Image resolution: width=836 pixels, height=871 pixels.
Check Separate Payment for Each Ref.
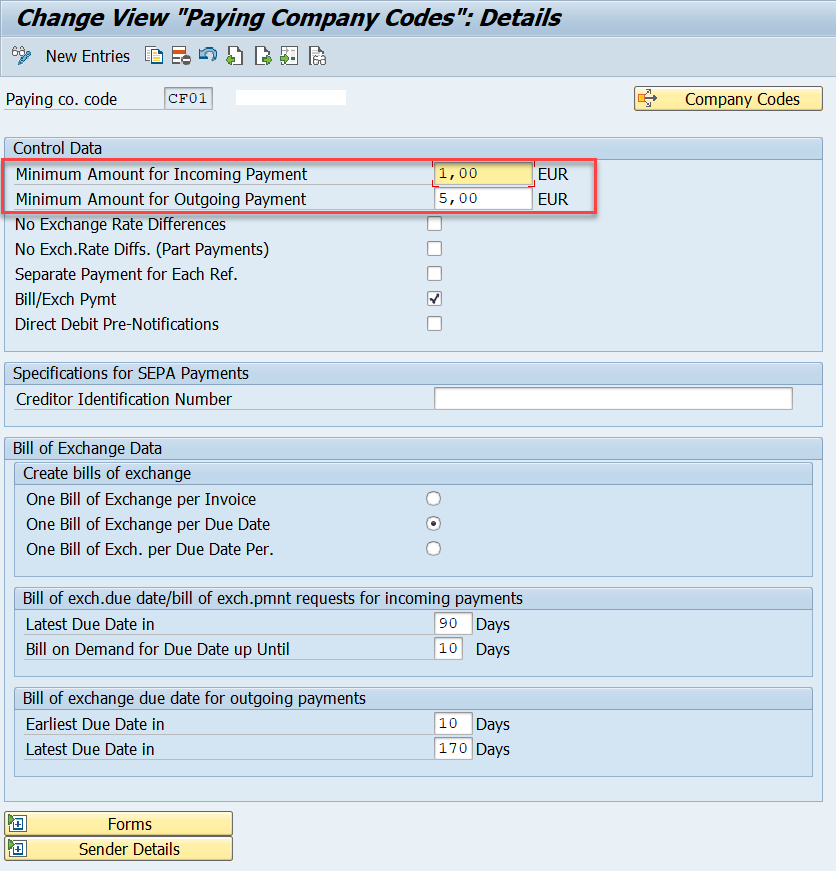[434, 274]
